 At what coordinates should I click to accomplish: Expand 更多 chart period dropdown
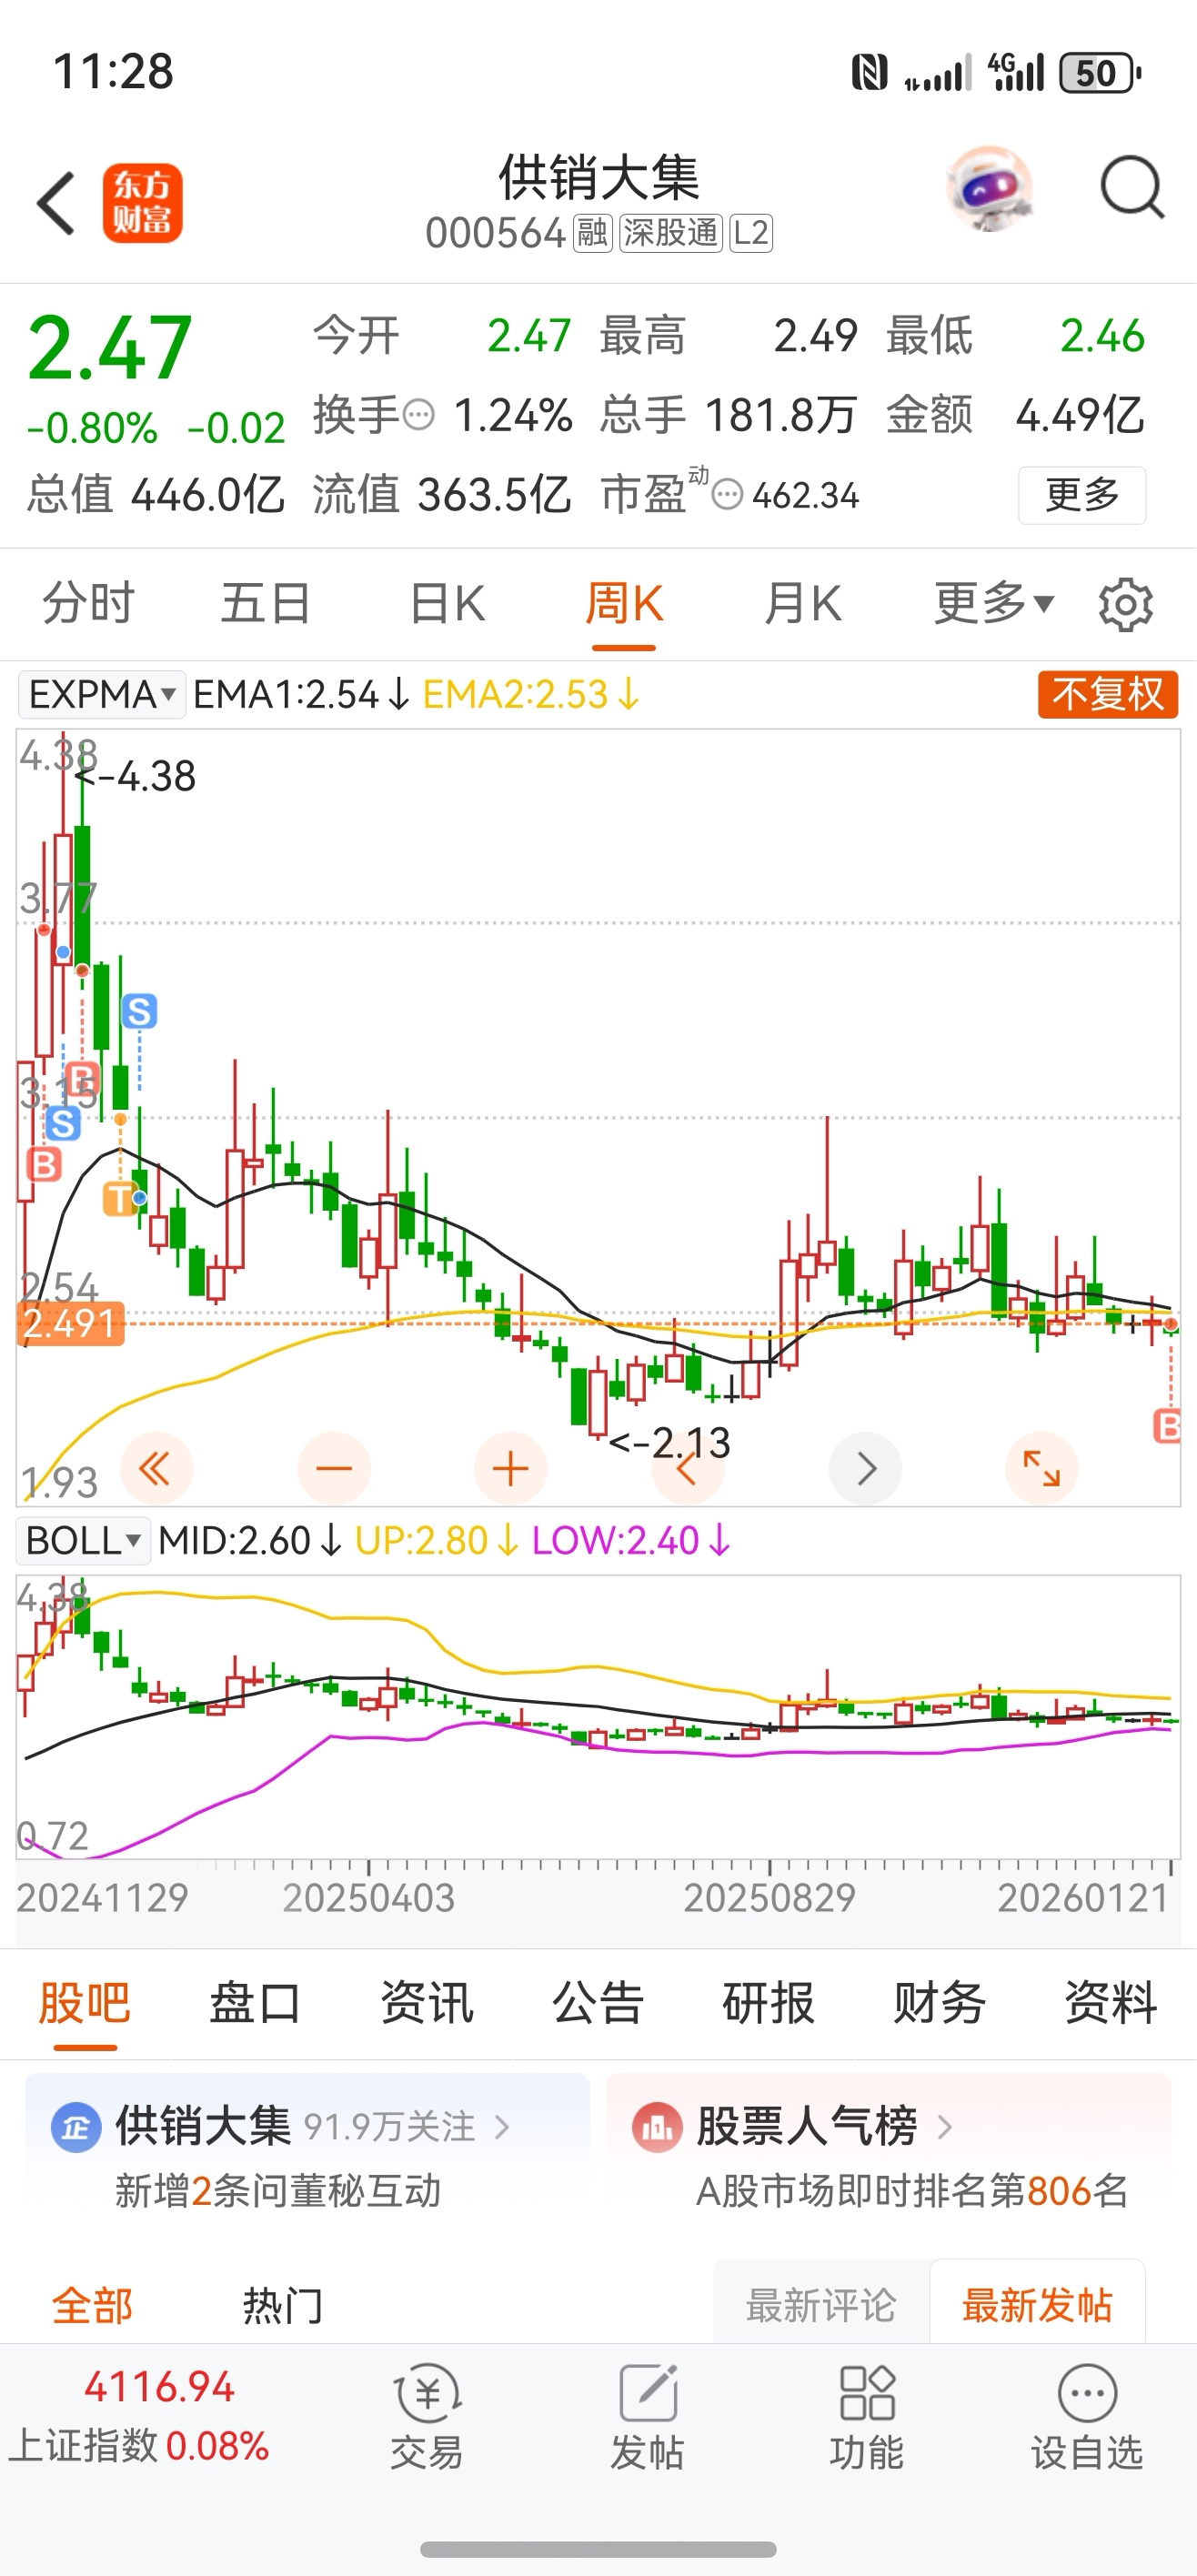[994, 603]
